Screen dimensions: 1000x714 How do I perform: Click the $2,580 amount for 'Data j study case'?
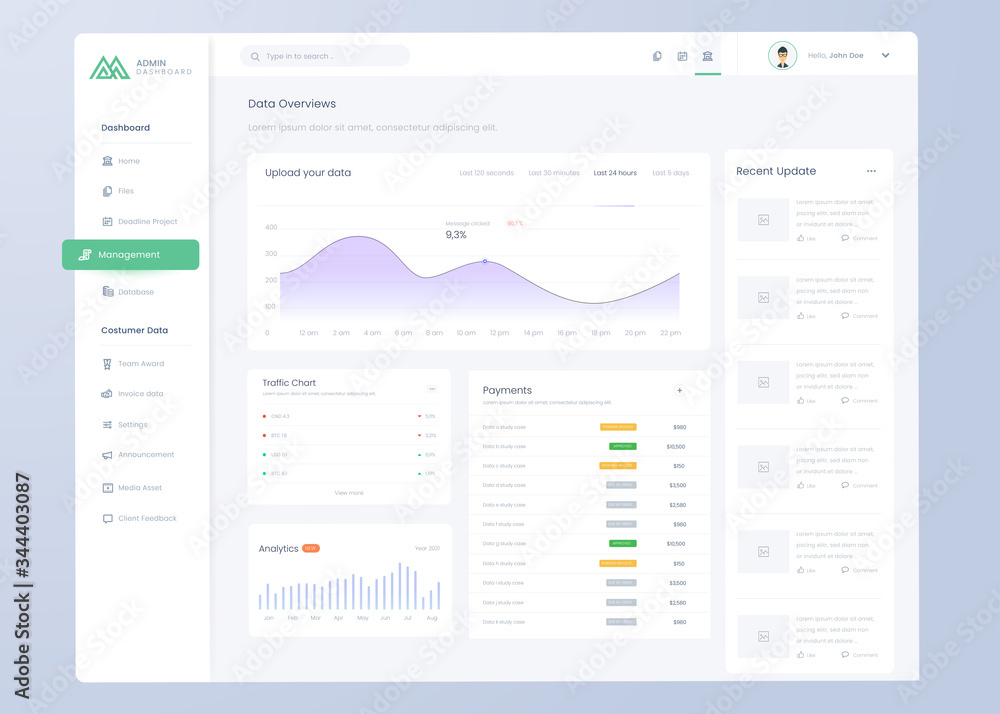677,602
